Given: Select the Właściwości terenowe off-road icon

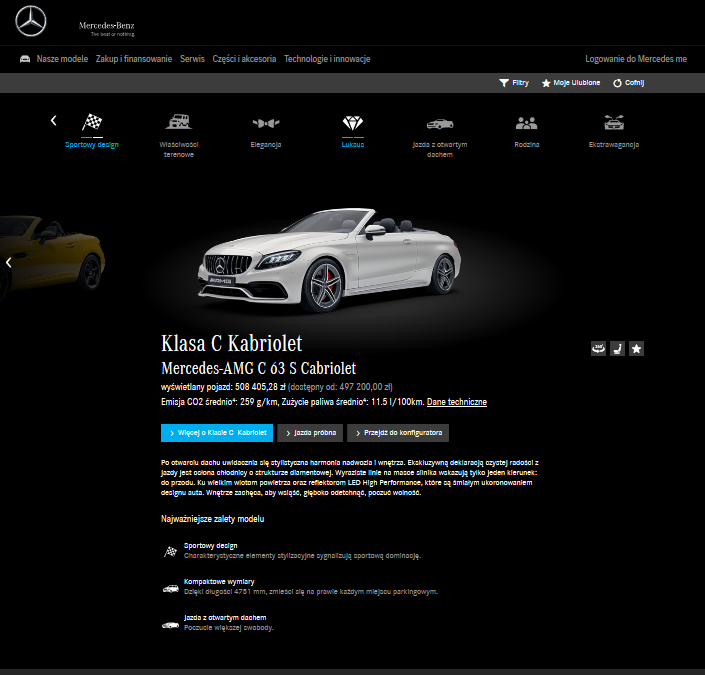Looking at the screenshot, I should click(178, 121).
